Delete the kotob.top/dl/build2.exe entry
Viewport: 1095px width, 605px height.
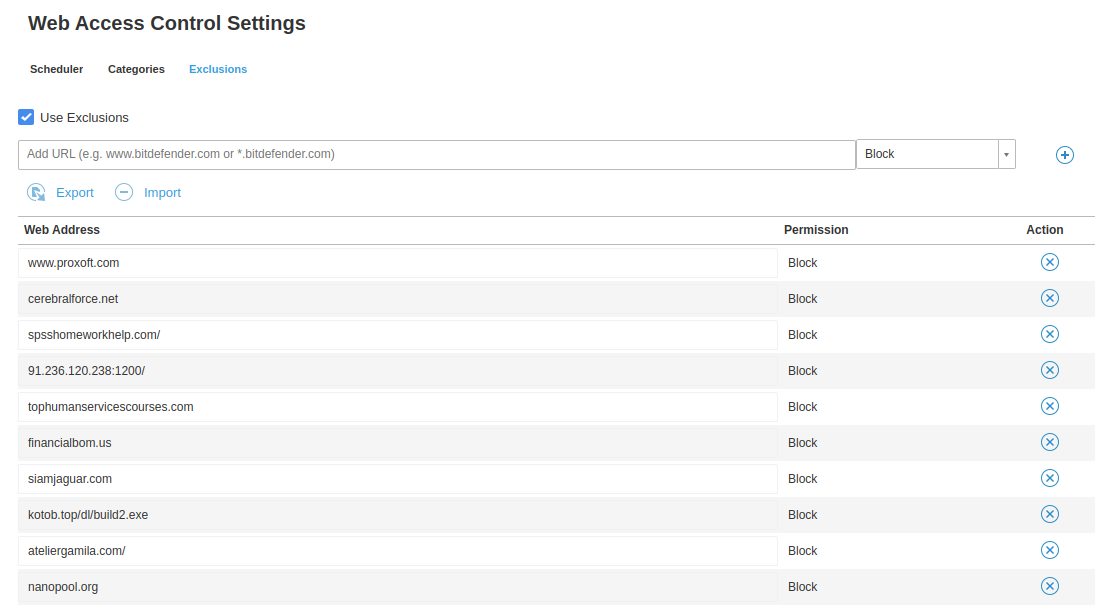tap(1049, 514)
